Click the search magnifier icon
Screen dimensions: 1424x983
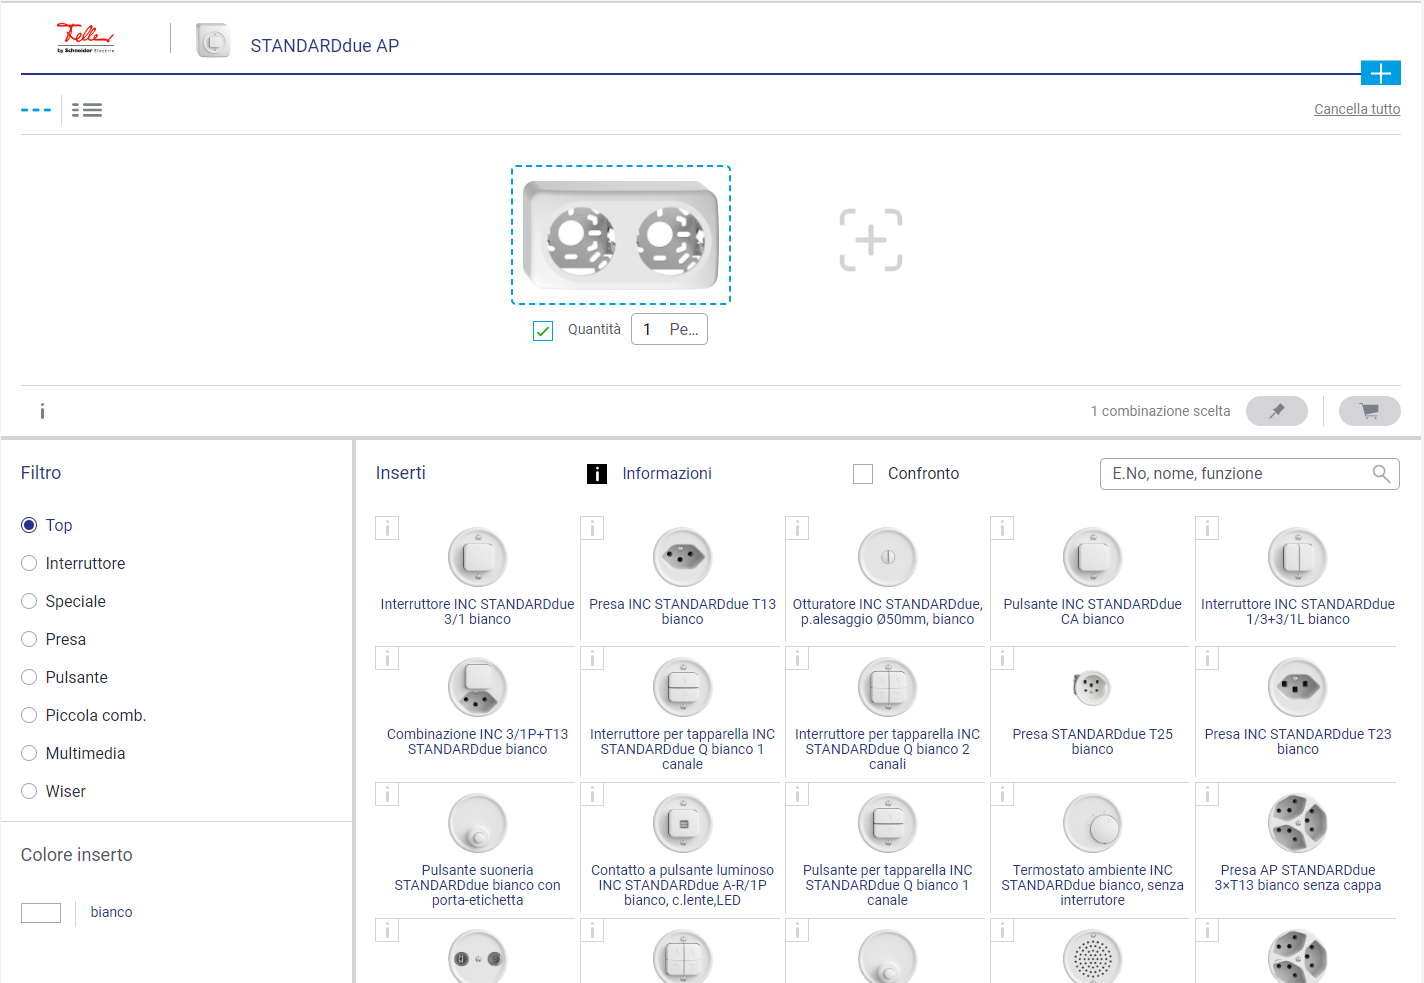(x=1381, y=474)
